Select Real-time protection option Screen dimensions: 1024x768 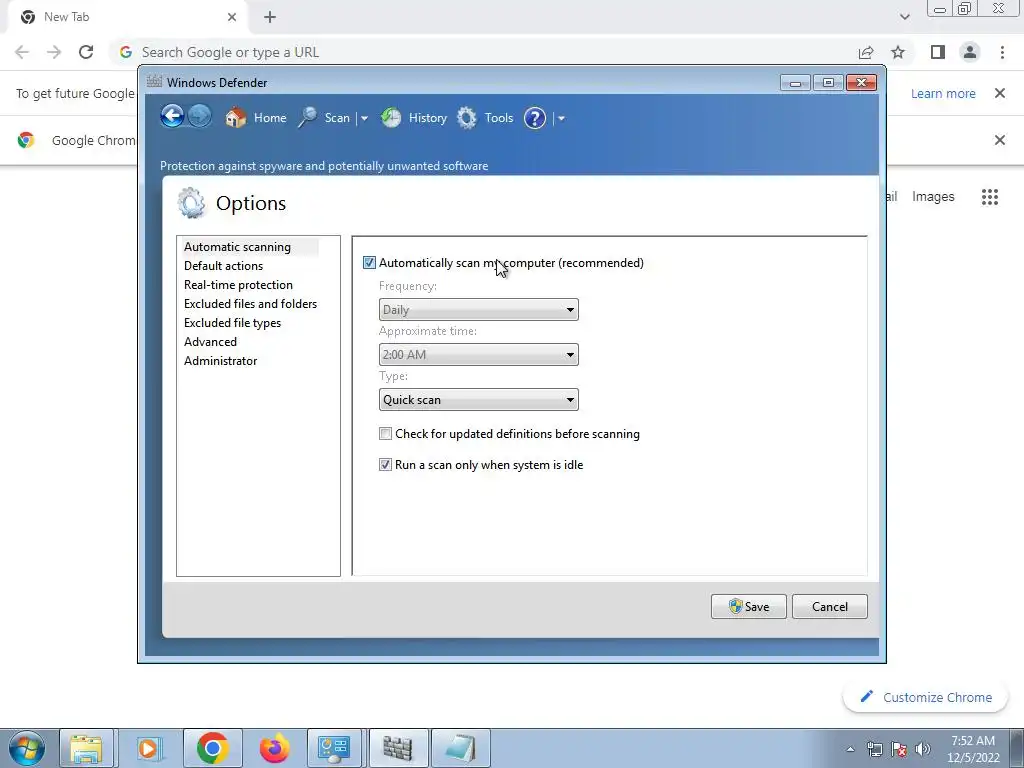(238, 285)
